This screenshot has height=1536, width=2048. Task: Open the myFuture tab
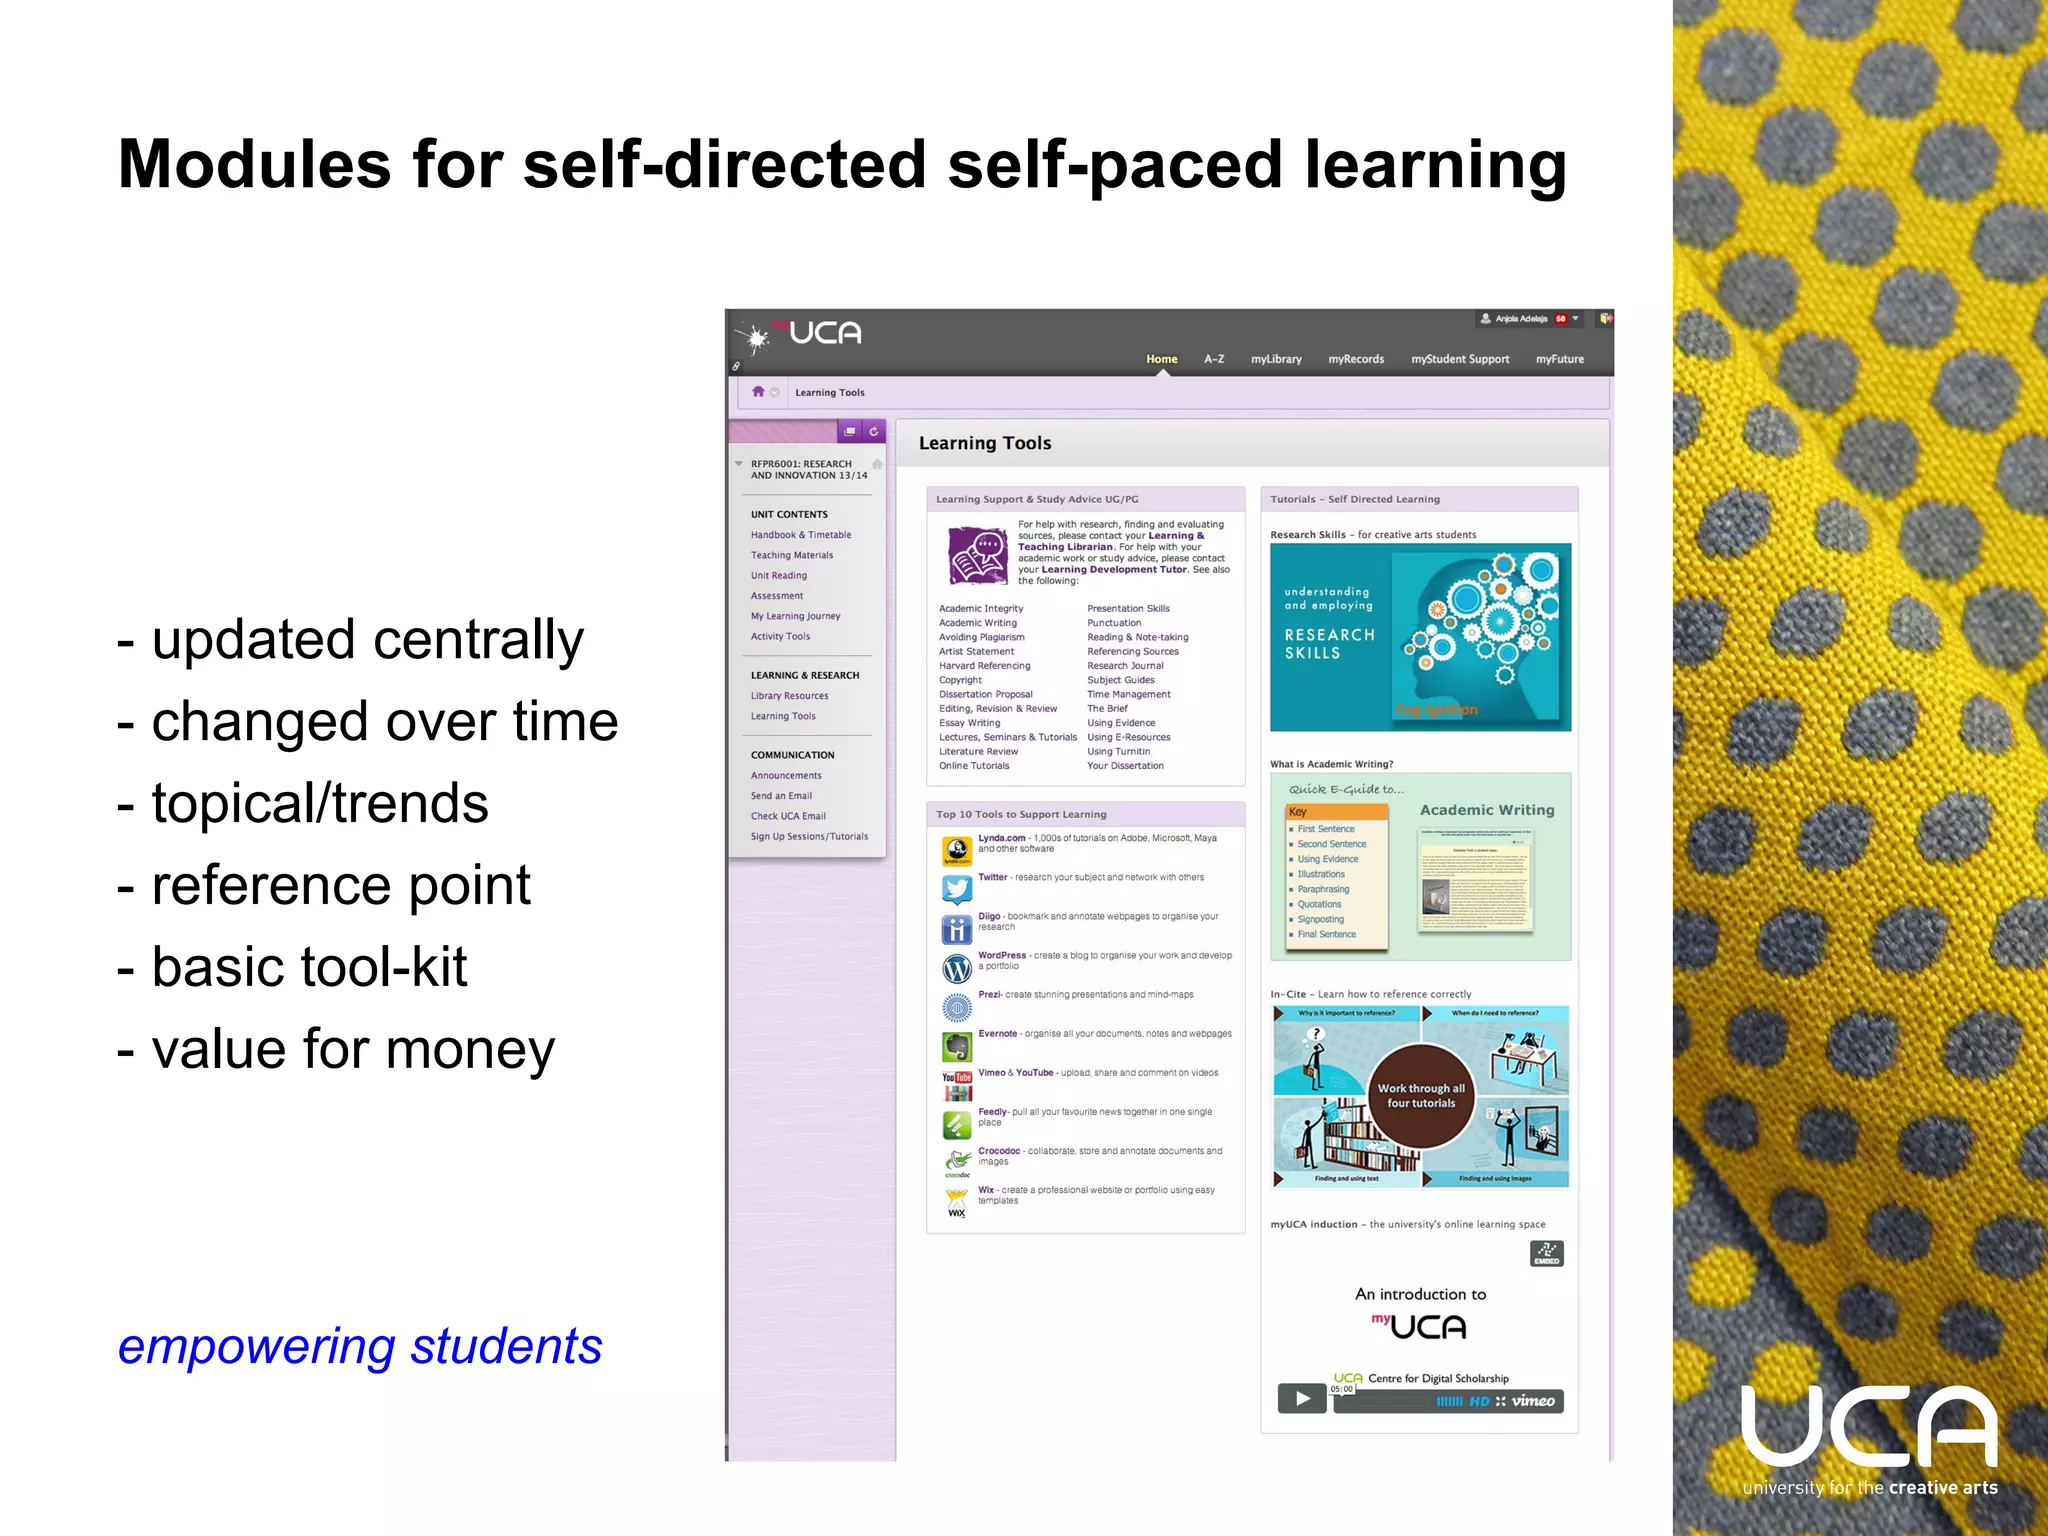[x=1560, y=359]
